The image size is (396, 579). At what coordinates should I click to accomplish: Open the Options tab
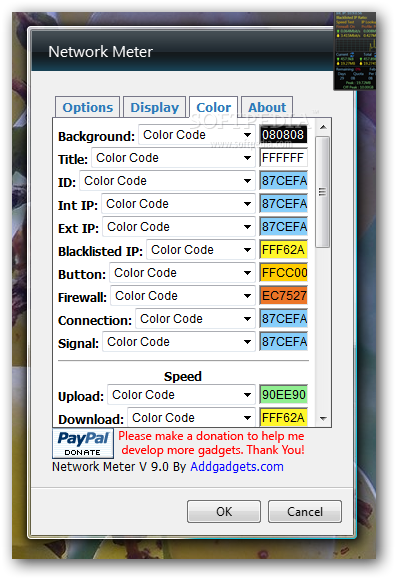(x=88, y=107)
